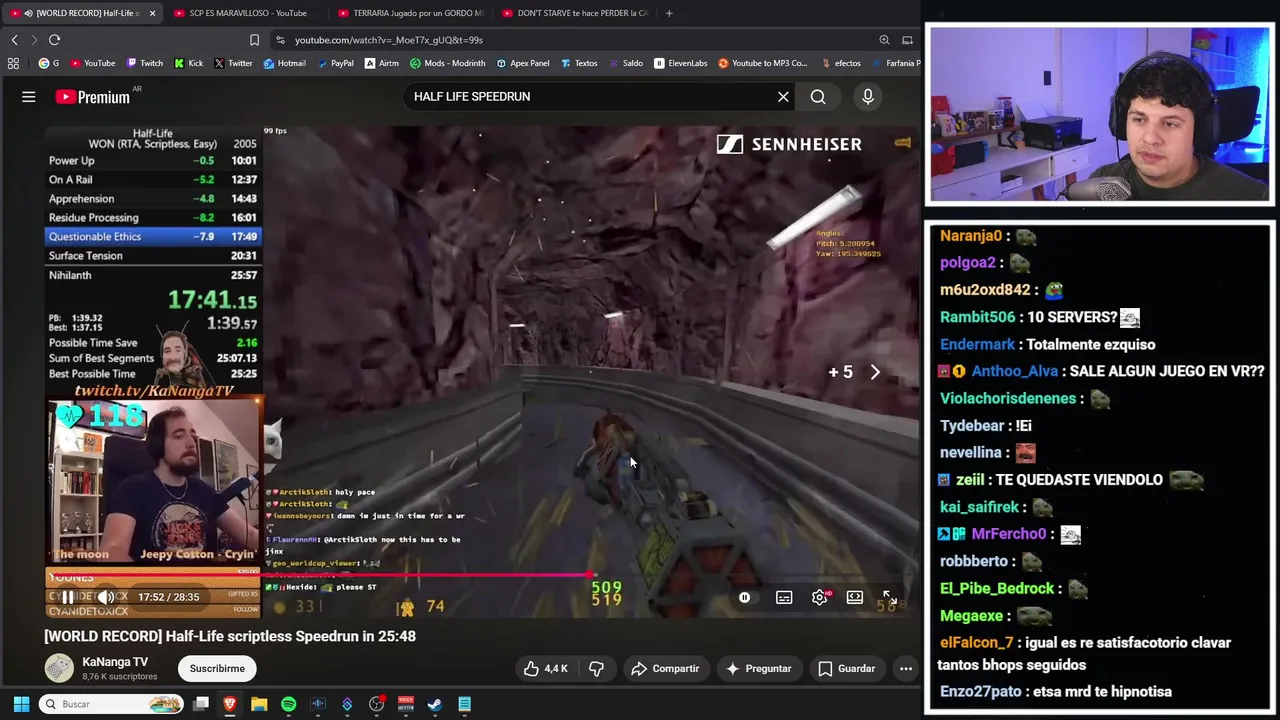Go back in browser history
This screenshot has width=1280, height=720.
(x=14, y=40)
